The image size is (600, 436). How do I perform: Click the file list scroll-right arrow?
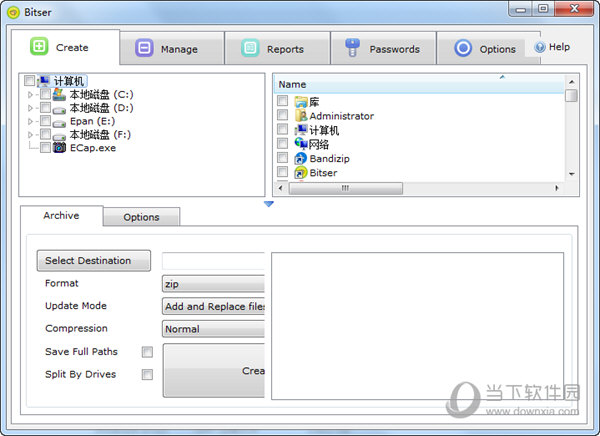pyautogui.click(x=557, y=188)
